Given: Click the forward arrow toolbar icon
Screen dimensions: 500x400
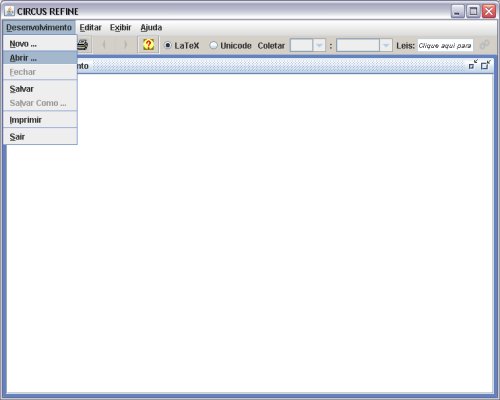Looking at the screenshot, I should coord(125,45).
